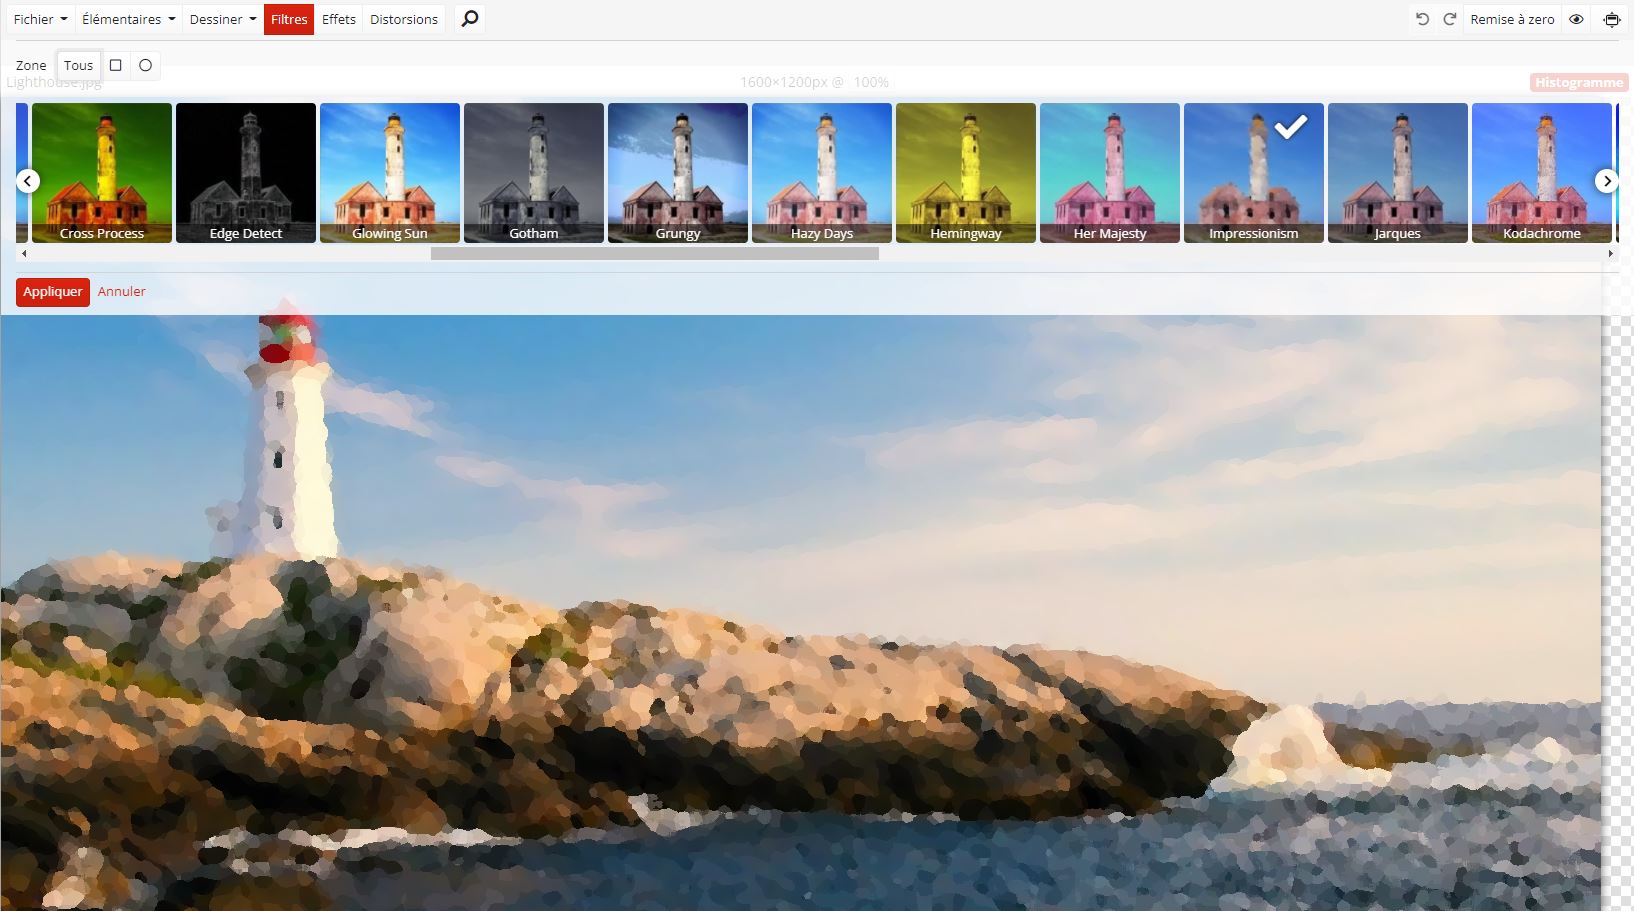Switch to the Effets tab

tap(338, 19)
